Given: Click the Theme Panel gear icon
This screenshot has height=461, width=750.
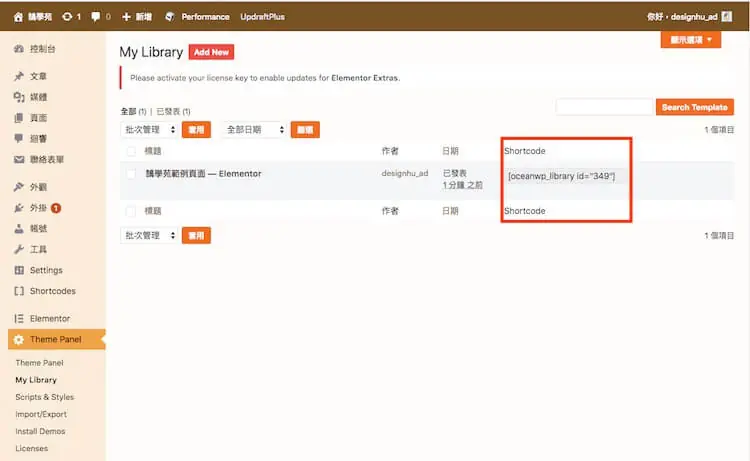Looking at the screenshot, I should tap(19, 340).
